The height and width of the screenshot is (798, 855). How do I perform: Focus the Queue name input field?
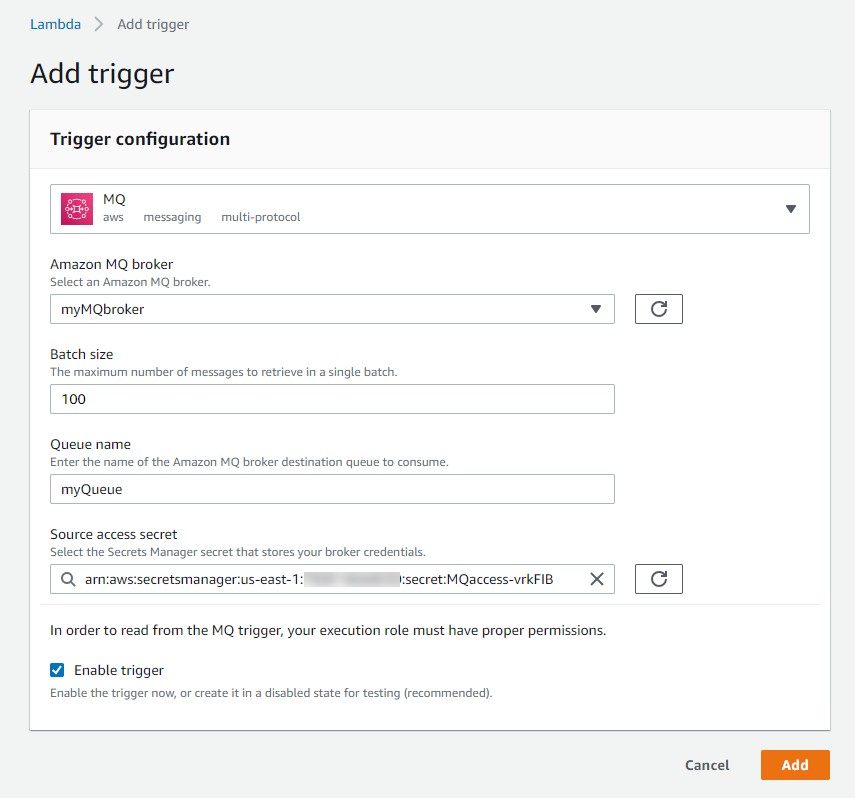[332, 489]
